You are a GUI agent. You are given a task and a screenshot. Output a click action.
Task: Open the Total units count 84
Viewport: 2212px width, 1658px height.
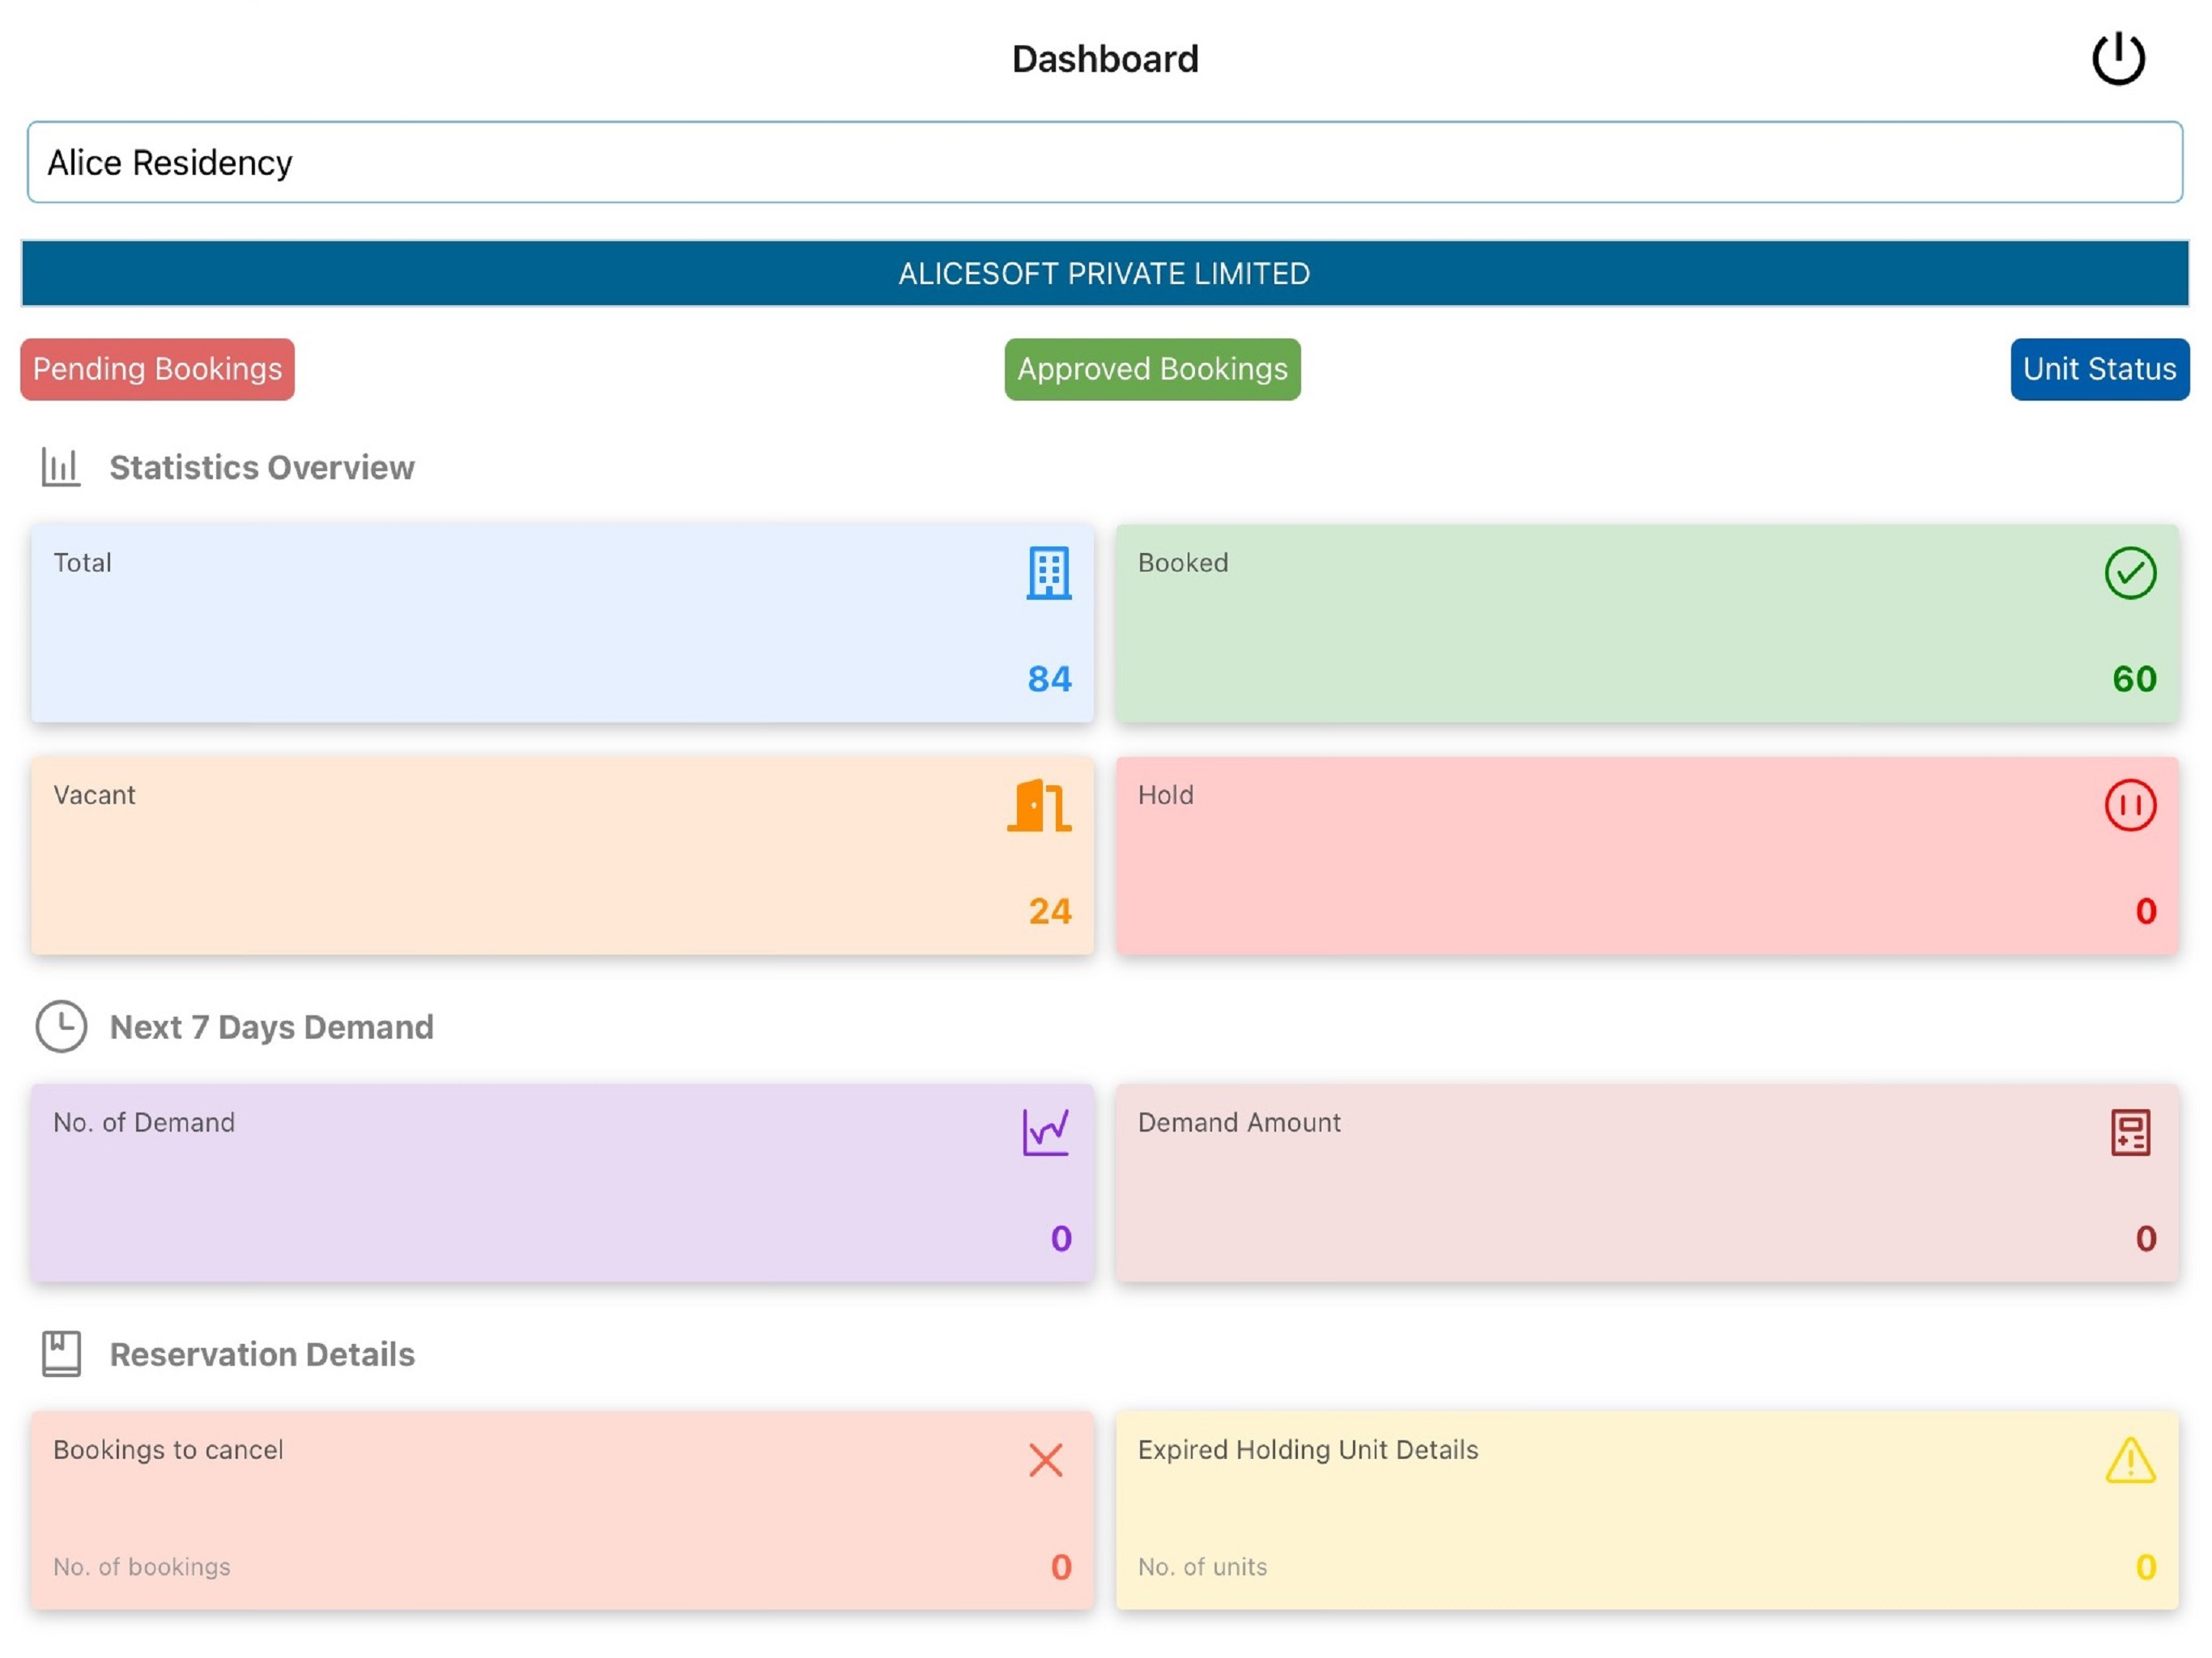click(1049, 679)
